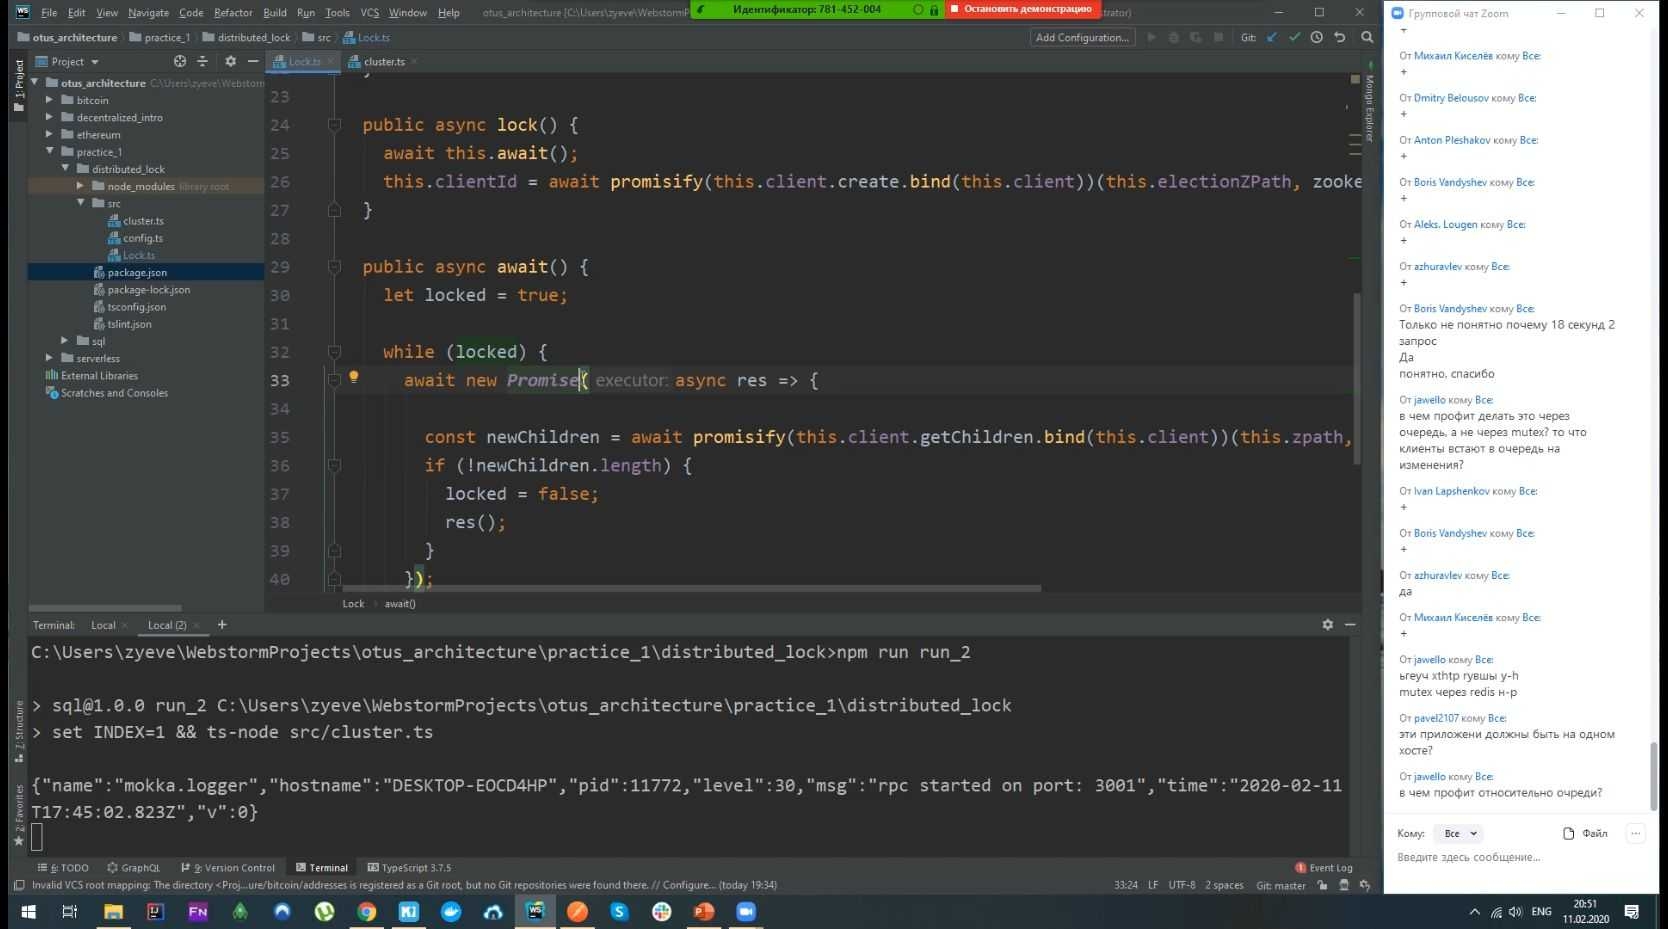Open config.ts in project tree

(x=143, y=238)
